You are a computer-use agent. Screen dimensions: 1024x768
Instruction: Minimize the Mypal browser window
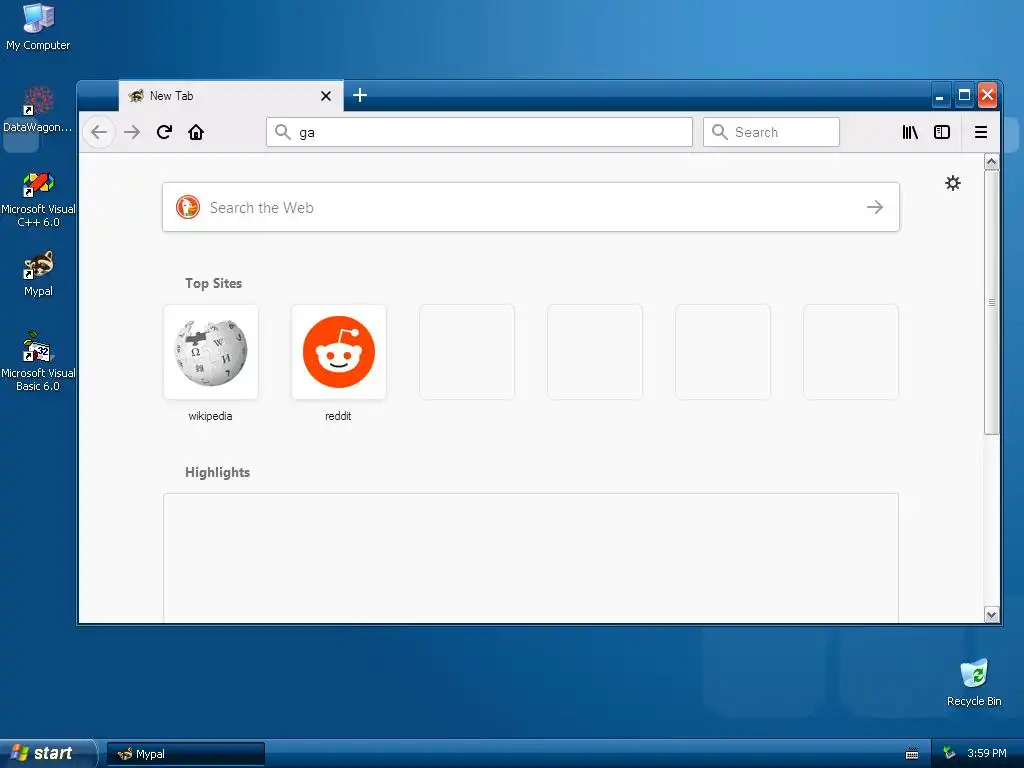(940, 95)
